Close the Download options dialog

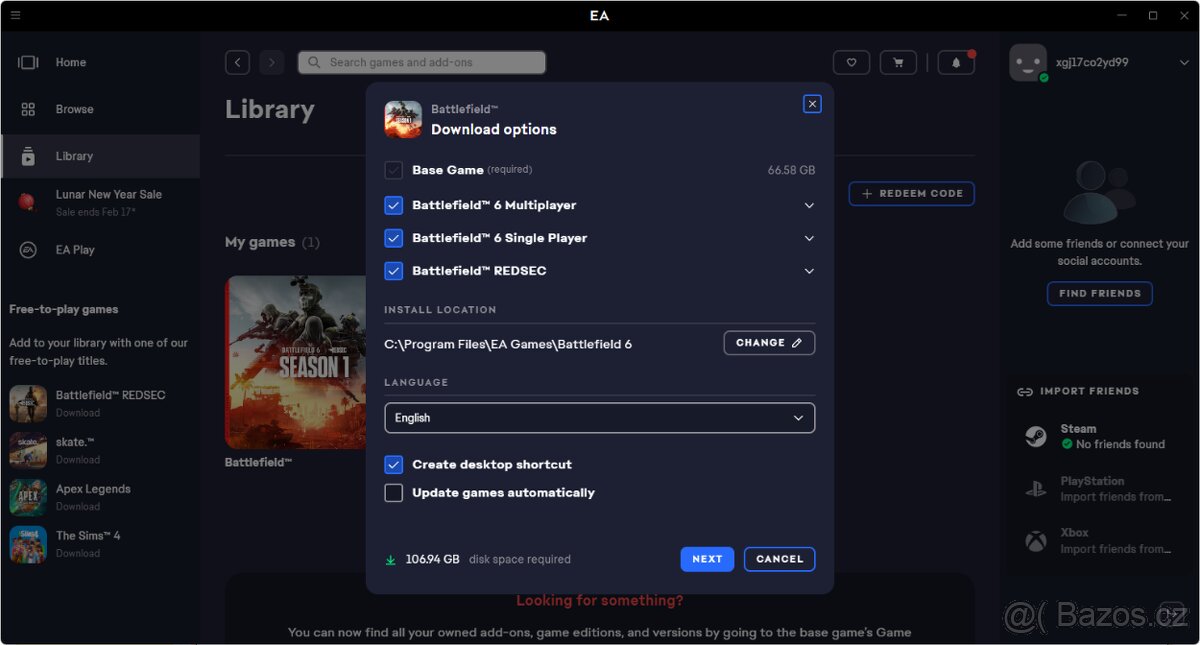pyautogui.click(x=812, y=104)
